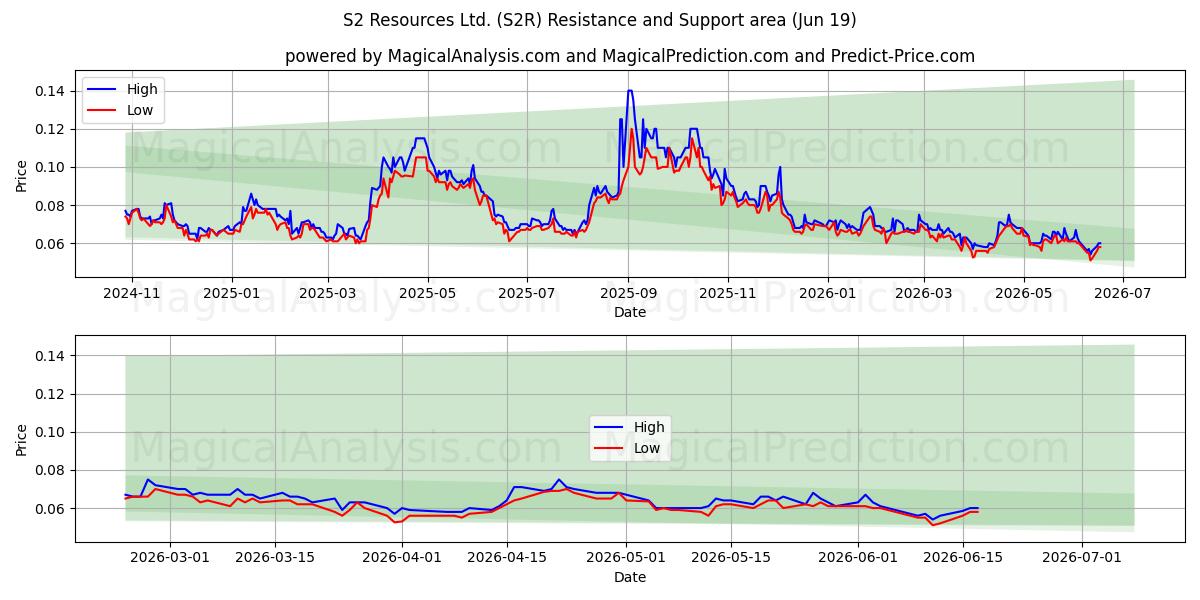This screenshot has height=600, width=1200.
Task: Click the '2025-09' x-axis label
Action: tap(628, 294)
